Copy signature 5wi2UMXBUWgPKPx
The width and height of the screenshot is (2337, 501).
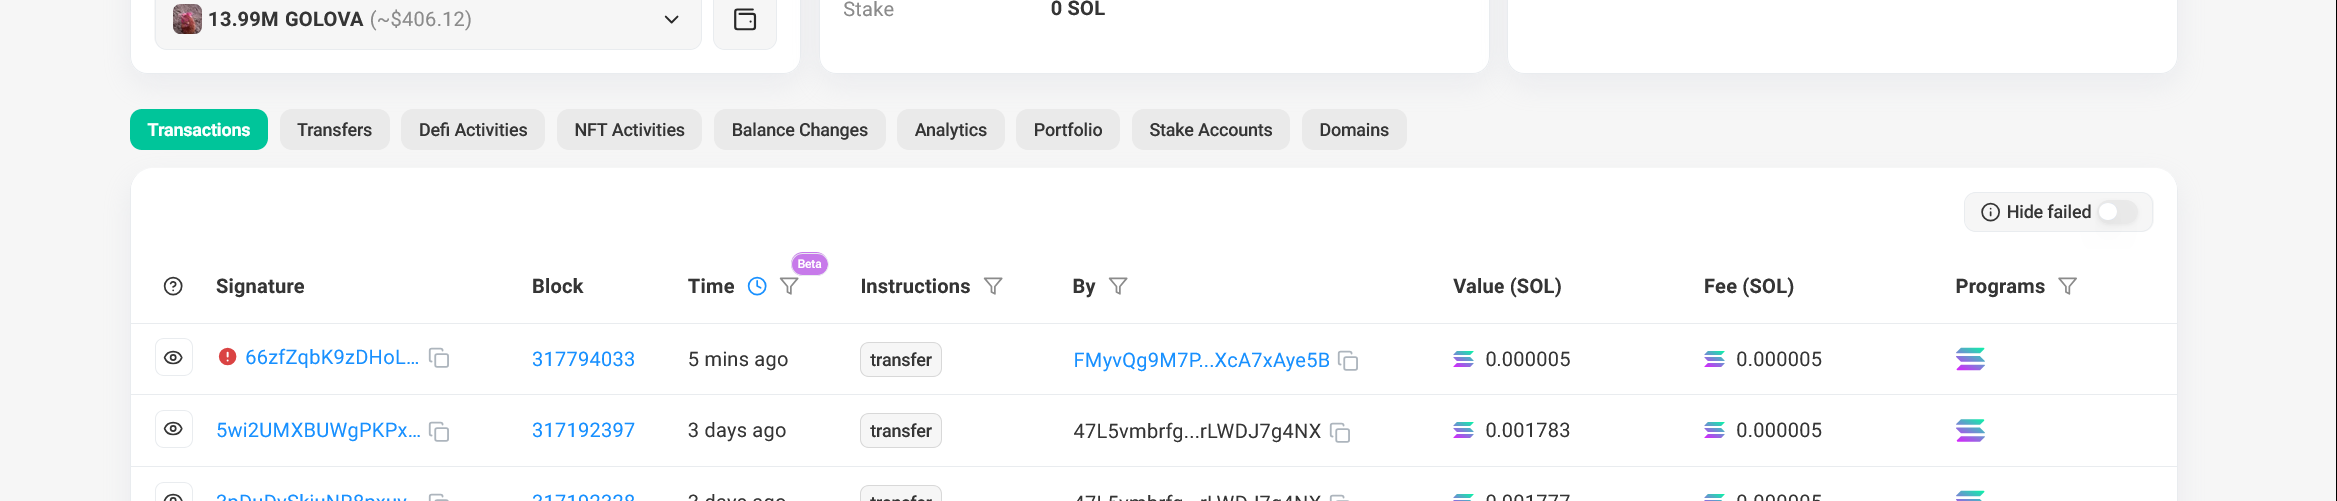[439, 431]
